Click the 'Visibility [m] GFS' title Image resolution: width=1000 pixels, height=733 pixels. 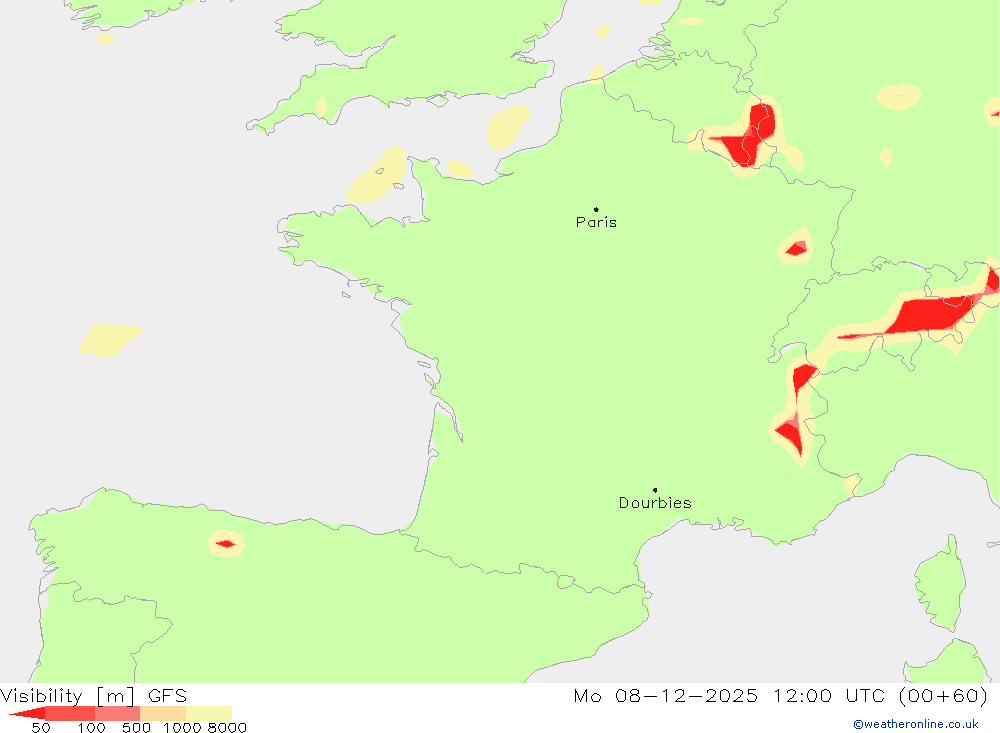point(94,695)
